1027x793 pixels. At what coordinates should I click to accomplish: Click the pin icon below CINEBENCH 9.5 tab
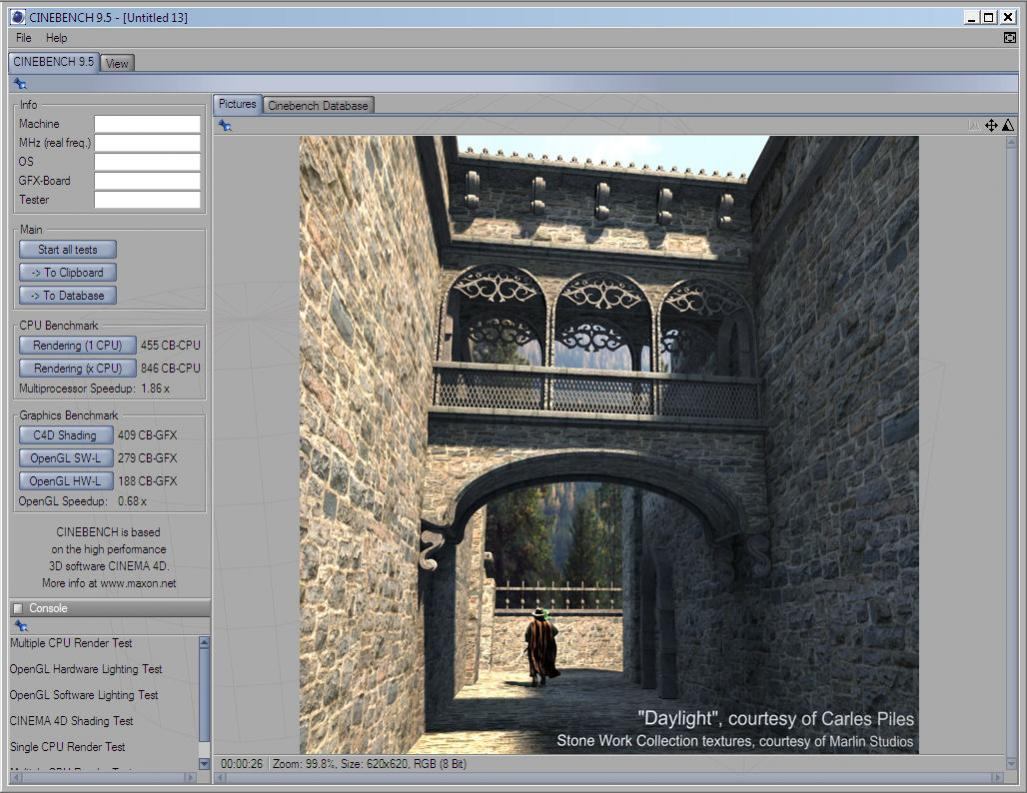click(x=20, y=84)
